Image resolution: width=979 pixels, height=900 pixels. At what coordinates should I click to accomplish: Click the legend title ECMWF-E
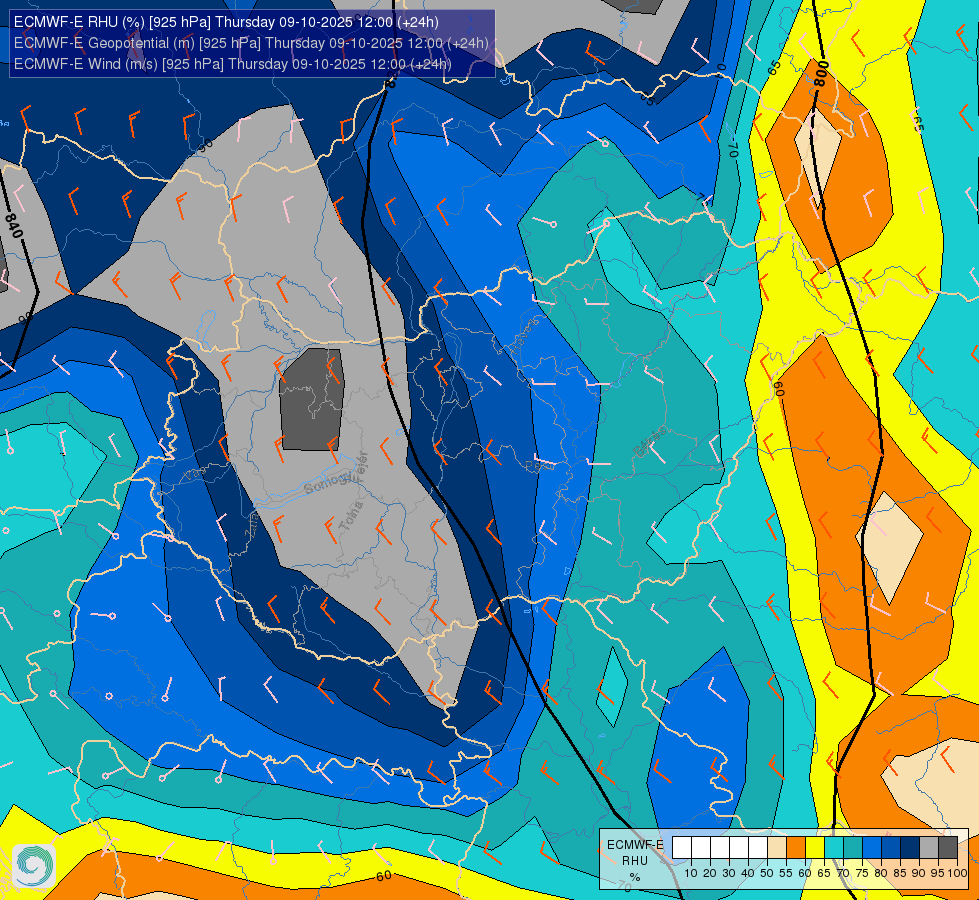(x=635, y=845)
